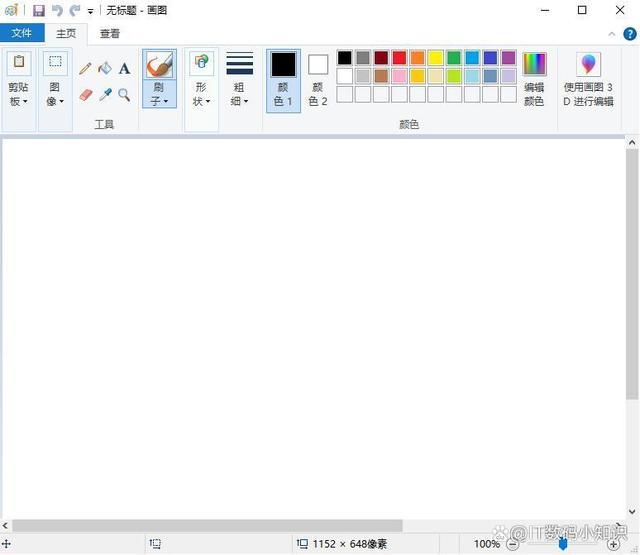
Task: Select Color 1 (颜色 1) button
Action: [283, 80]
